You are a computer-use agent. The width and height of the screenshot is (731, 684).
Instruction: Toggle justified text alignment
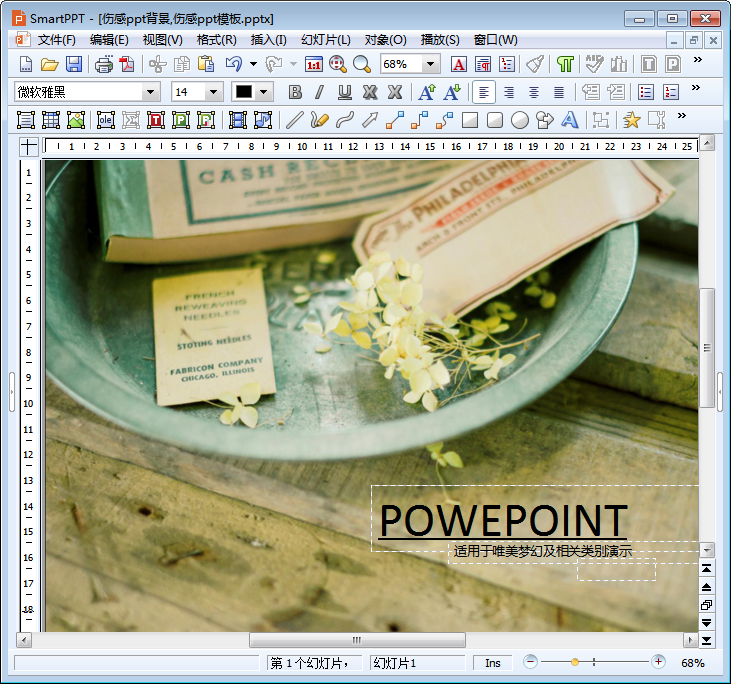click(x=559, y=92)
